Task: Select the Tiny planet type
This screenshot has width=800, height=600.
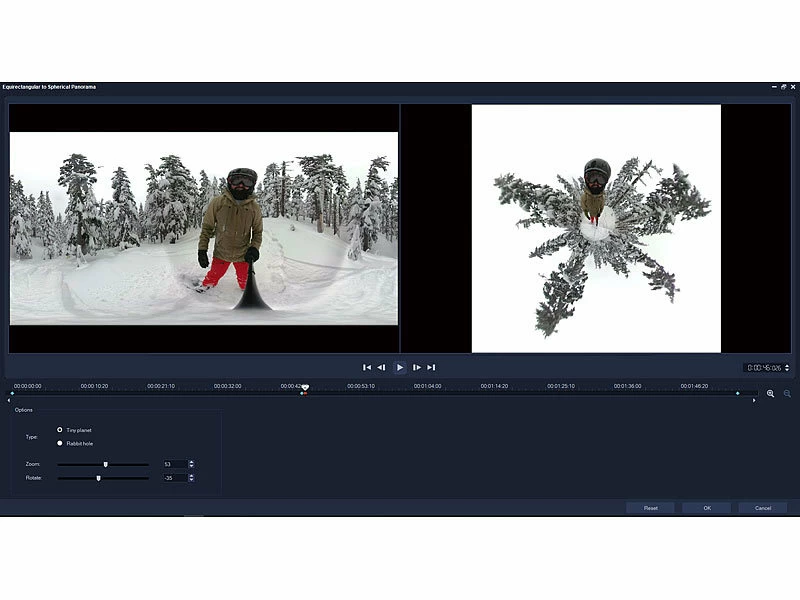Action: click(x=60, y=430)
